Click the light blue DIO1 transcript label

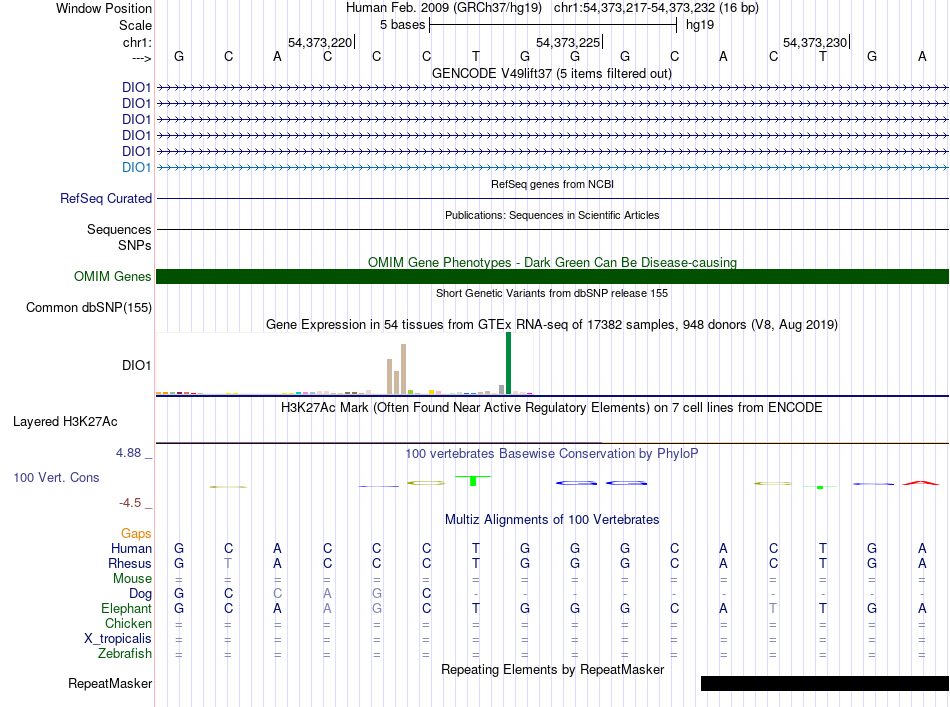(136, 167)
